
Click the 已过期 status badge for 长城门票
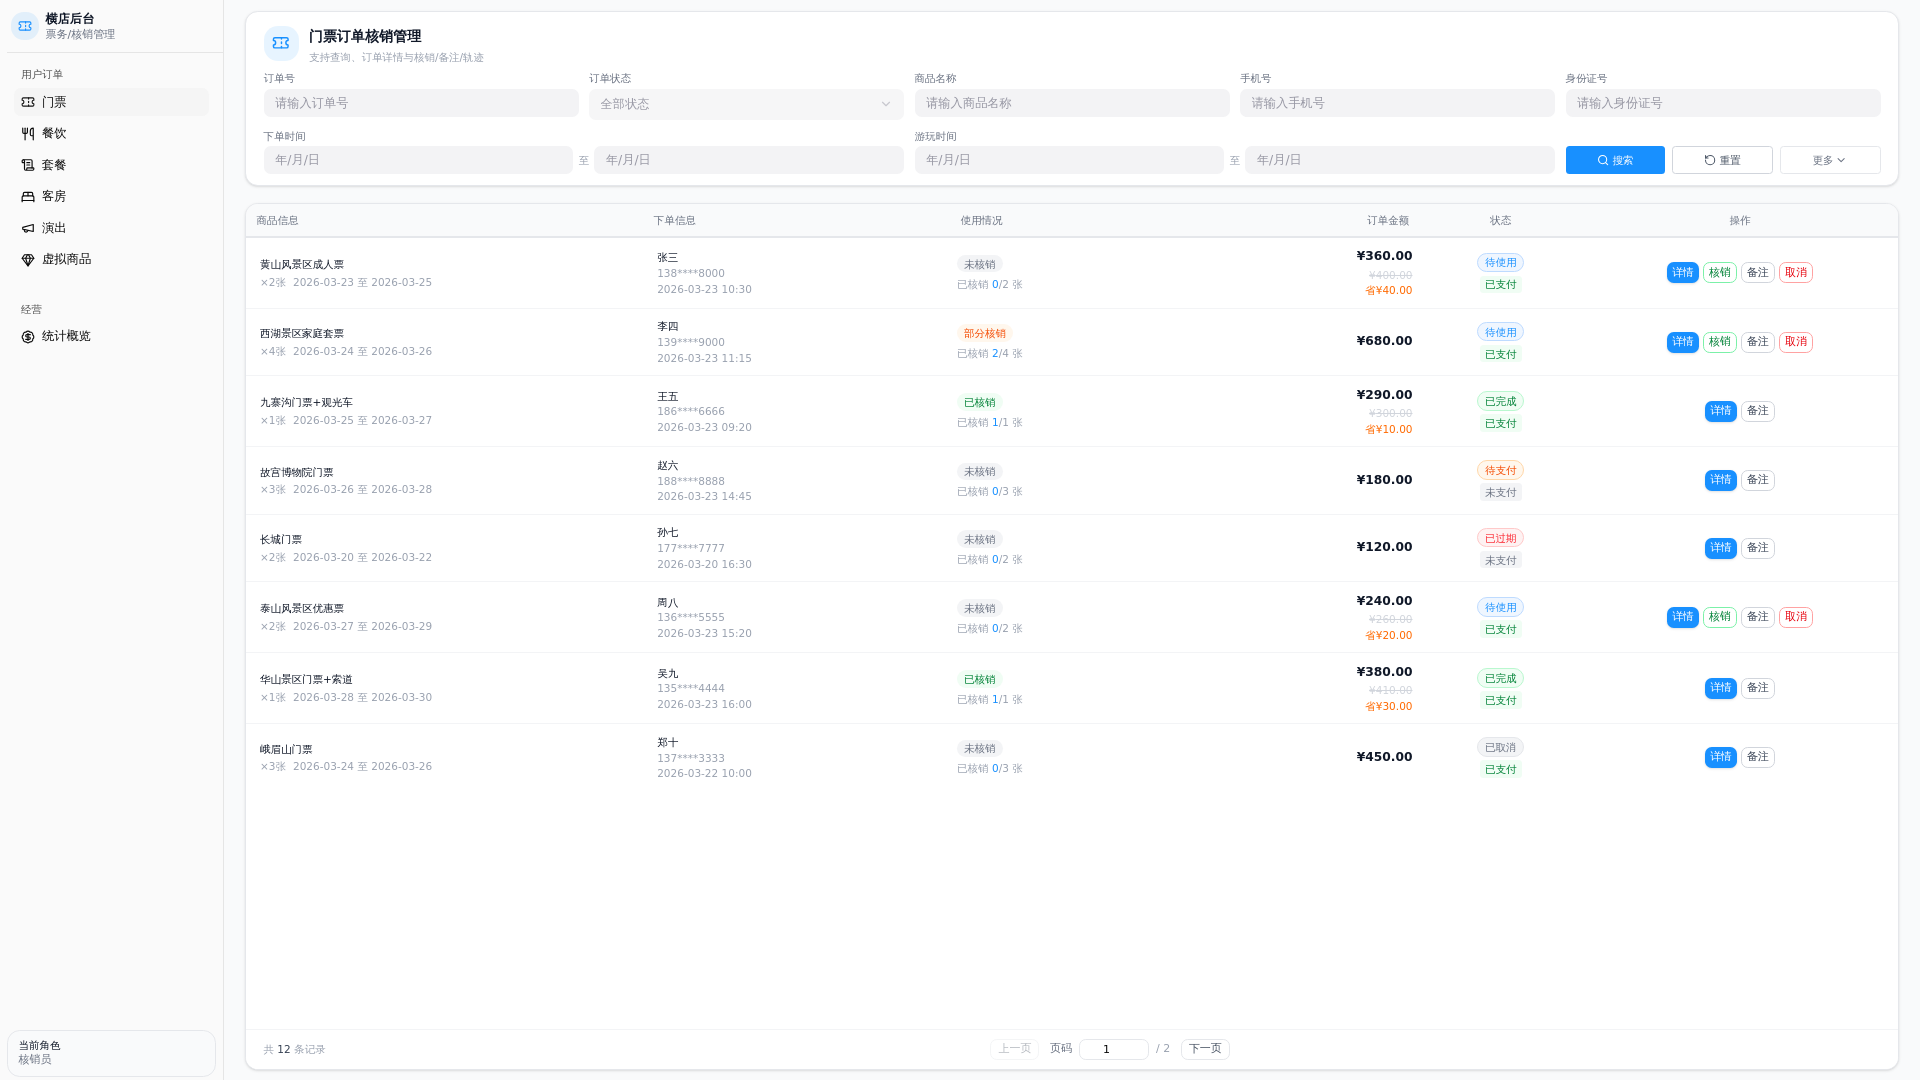click(x=1500, y=538)
